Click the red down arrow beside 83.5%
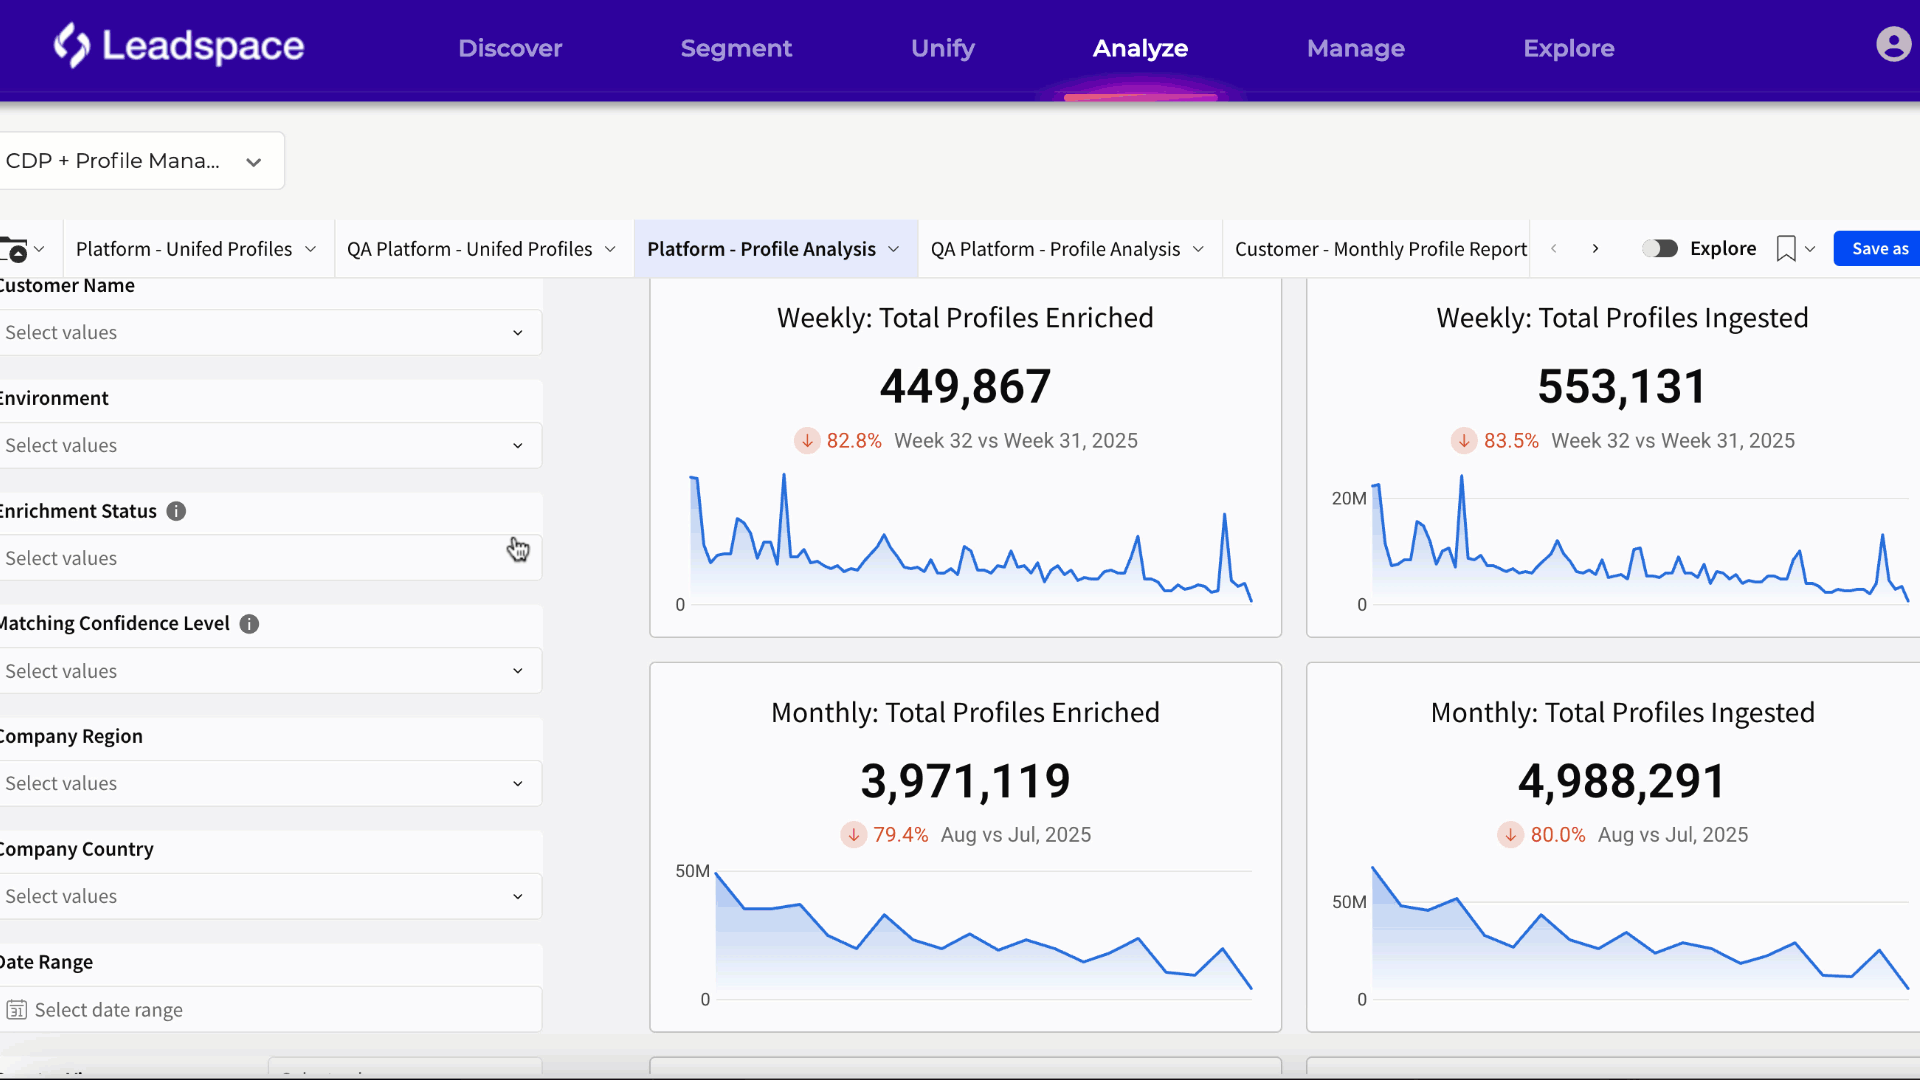This screenshot has height=1080, width=1920. [x=1464, y=440]
